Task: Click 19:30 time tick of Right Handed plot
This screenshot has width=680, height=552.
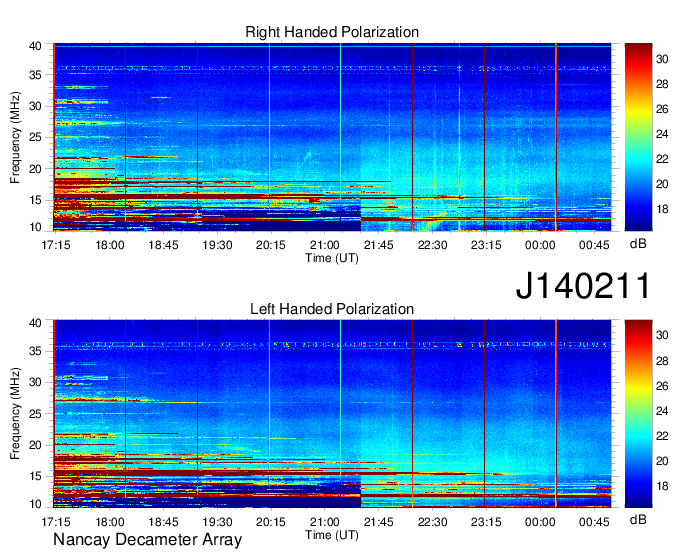Action: click(217, 245)
